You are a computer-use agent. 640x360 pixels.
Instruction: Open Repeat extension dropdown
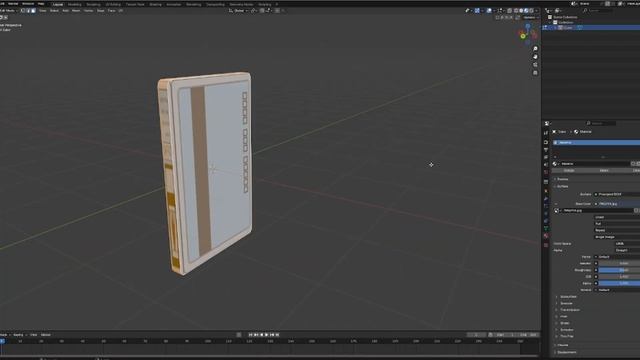[617, 230]
